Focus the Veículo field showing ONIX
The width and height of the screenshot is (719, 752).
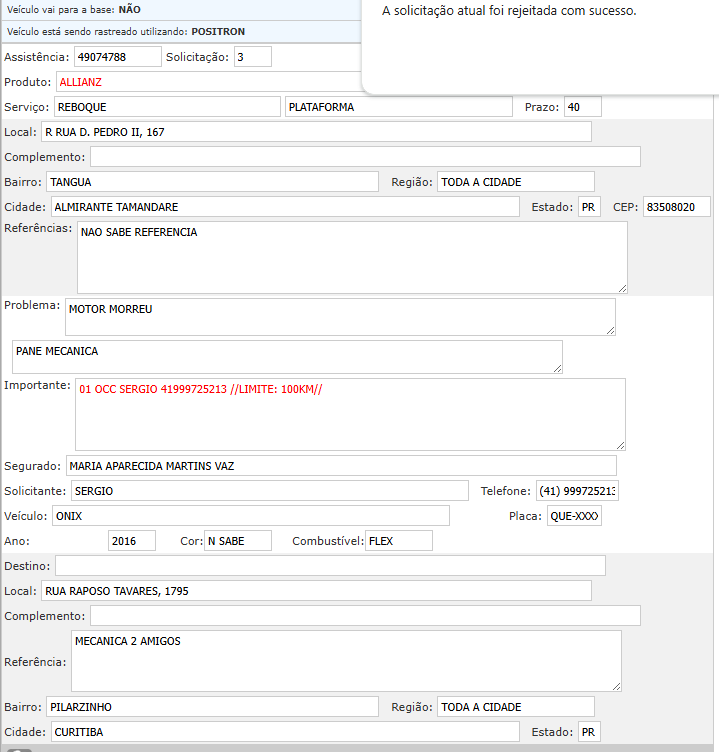250,516
